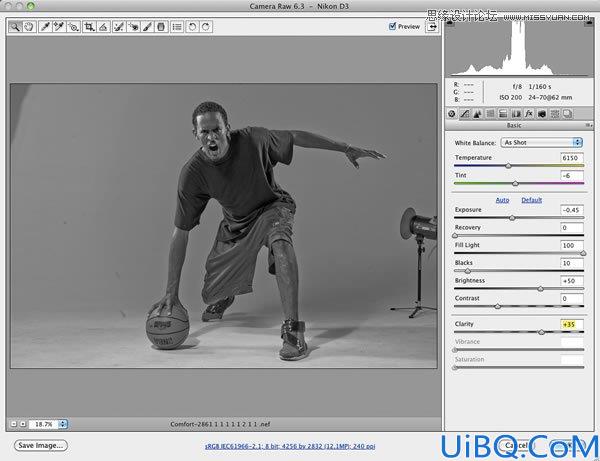Switch to the Tone Curve tab
This screenshot has height=461, width=600.
point(465,114)
